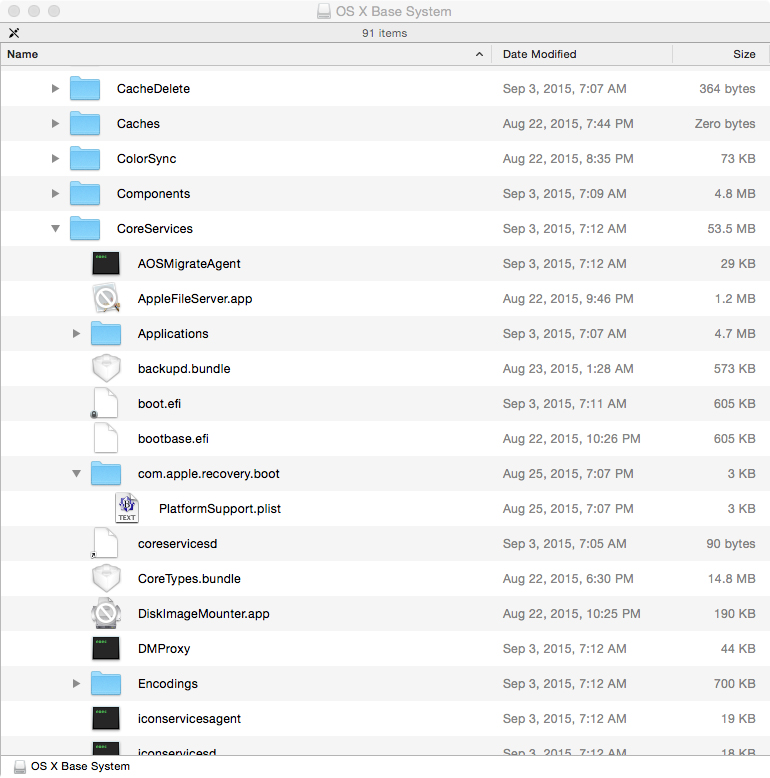Select the CoreTypes.bundle icon
This screenshot has height=778, width=770.
click(x=106, y=579)
